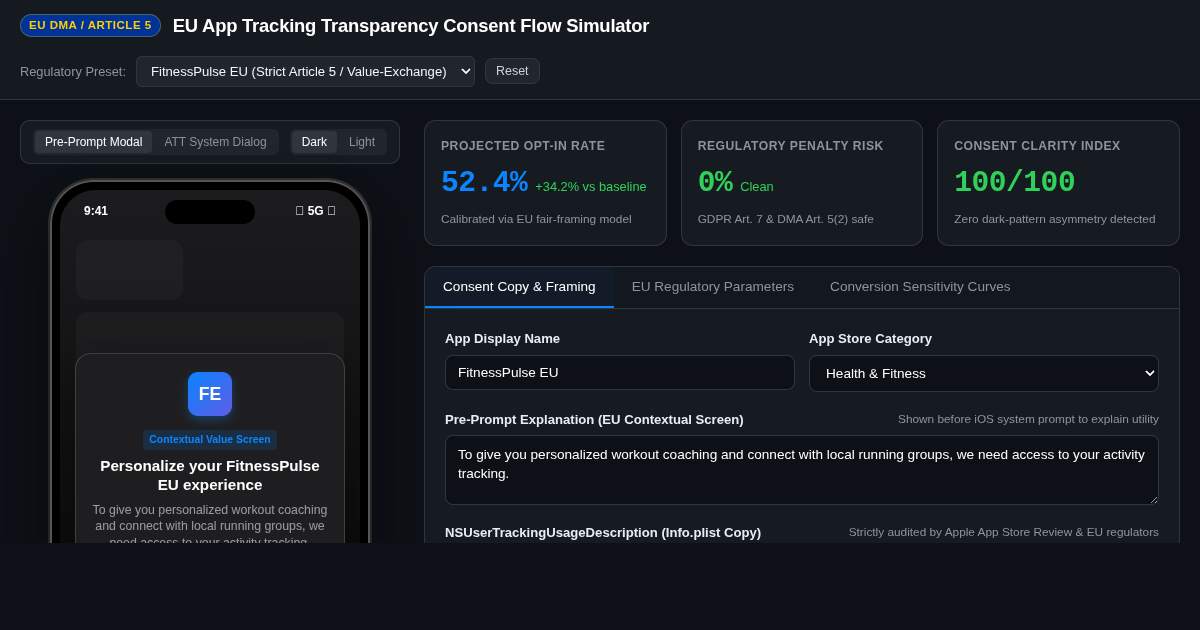Screen dimensions: 1200x630
Task: Click the simulator page title
Action: [411, 26]
